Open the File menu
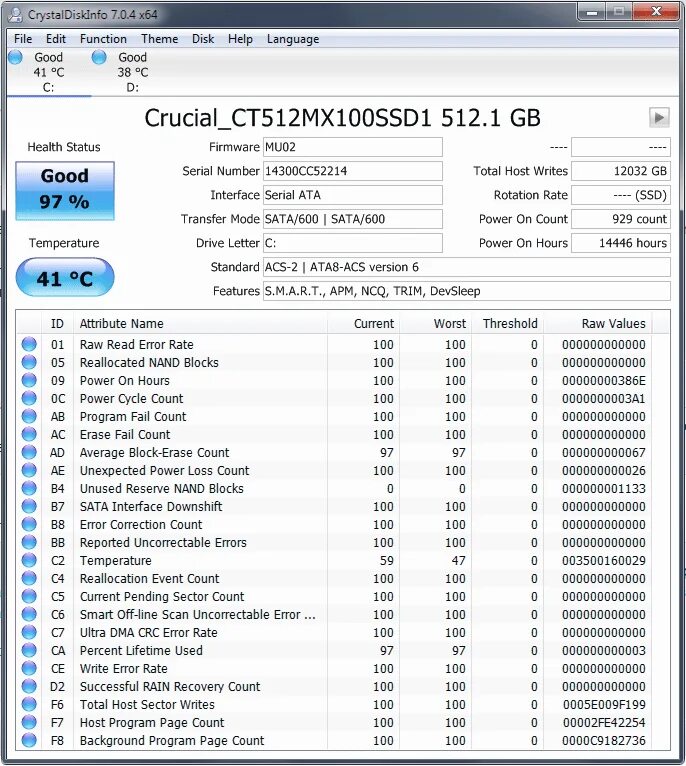The image size is (686, 766). 23,39
